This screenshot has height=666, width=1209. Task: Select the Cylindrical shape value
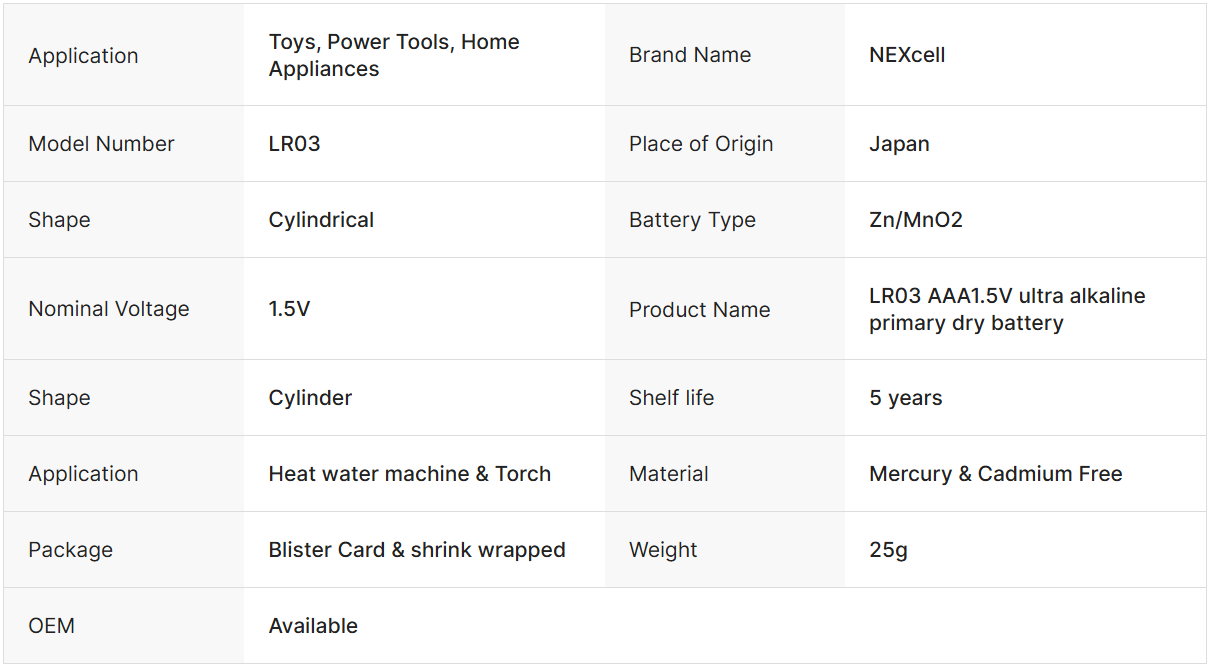[321, 220]
